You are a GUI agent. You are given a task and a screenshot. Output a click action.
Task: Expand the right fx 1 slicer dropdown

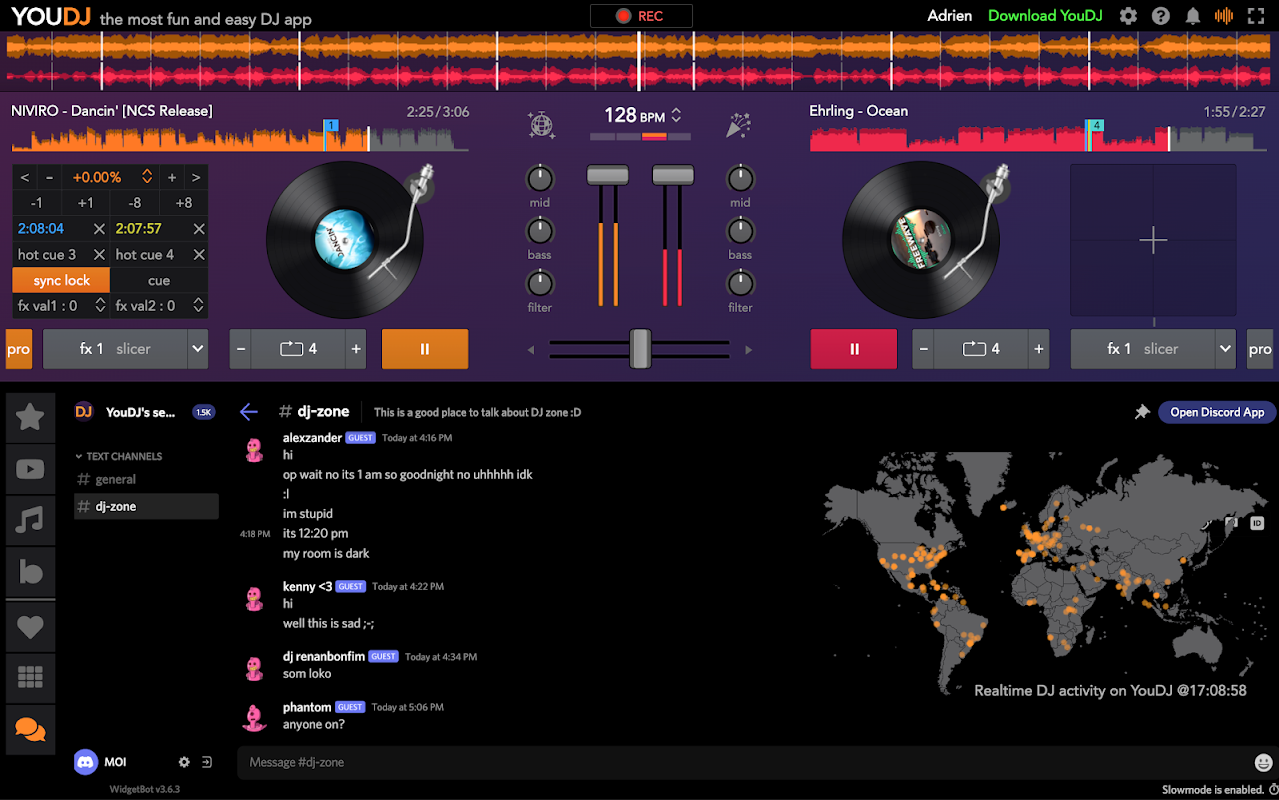pyautogui.click(x=1225, y=349)
